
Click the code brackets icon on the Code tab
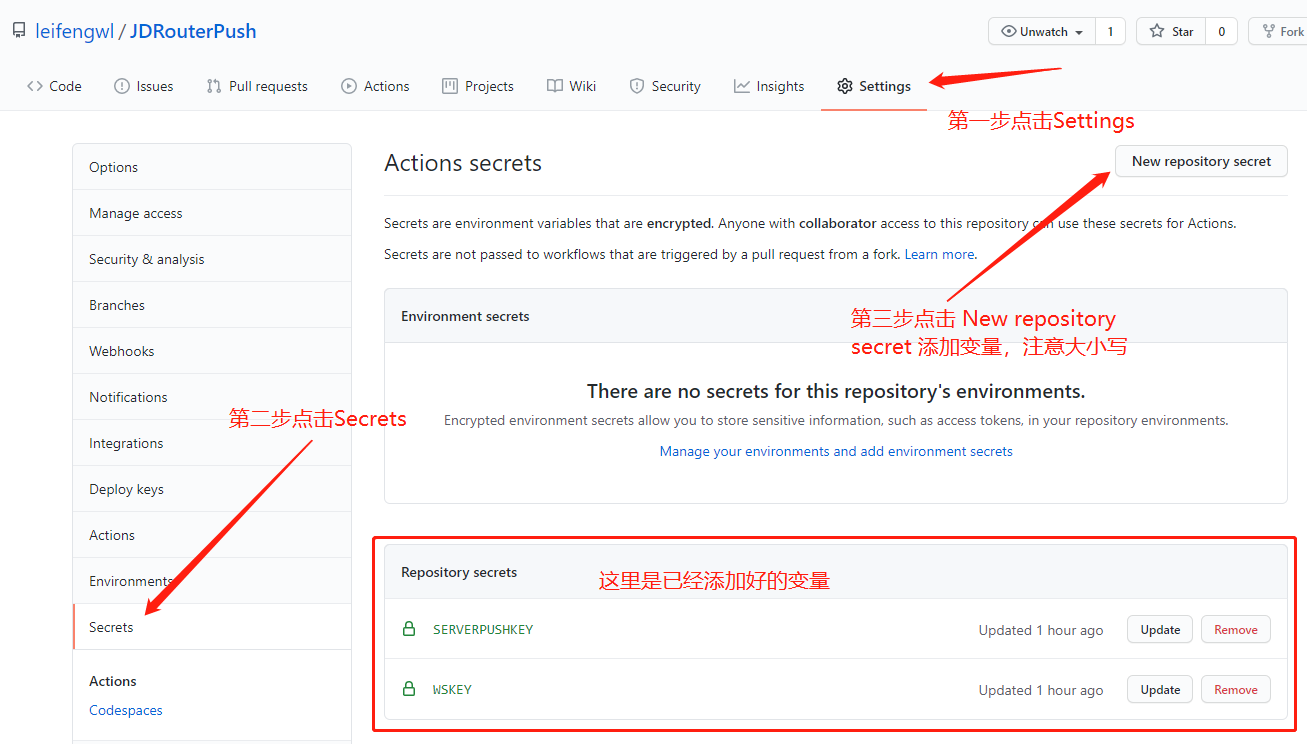coord(35,86)
